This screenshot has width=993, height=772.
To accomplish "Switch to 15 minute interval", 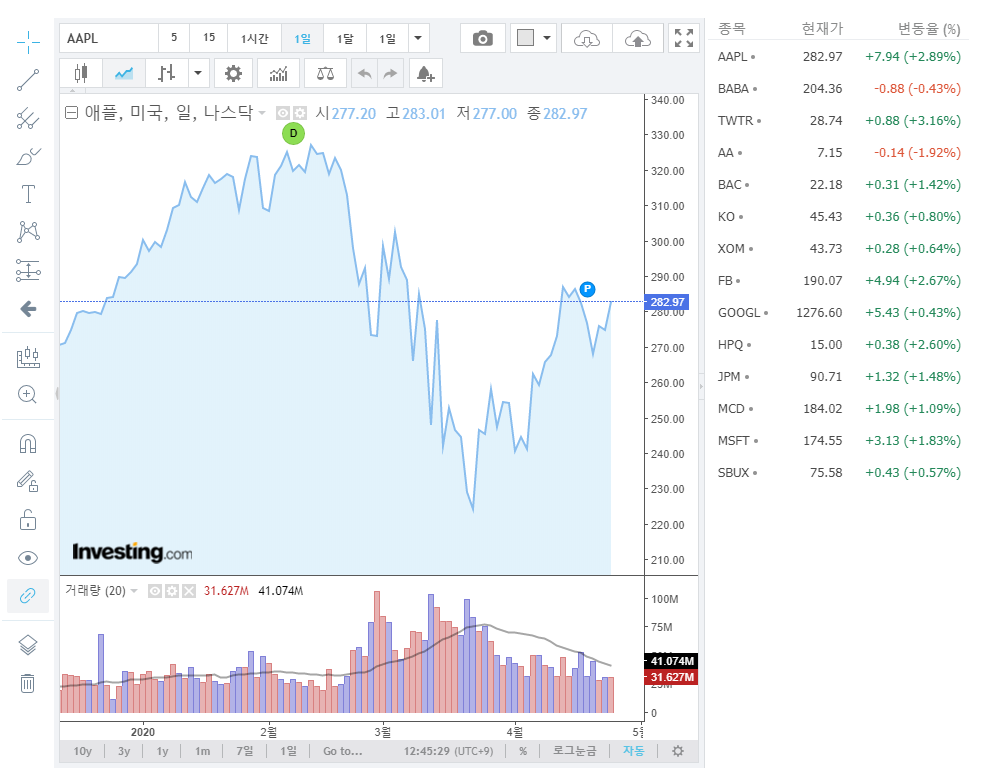I will point(209,38).
